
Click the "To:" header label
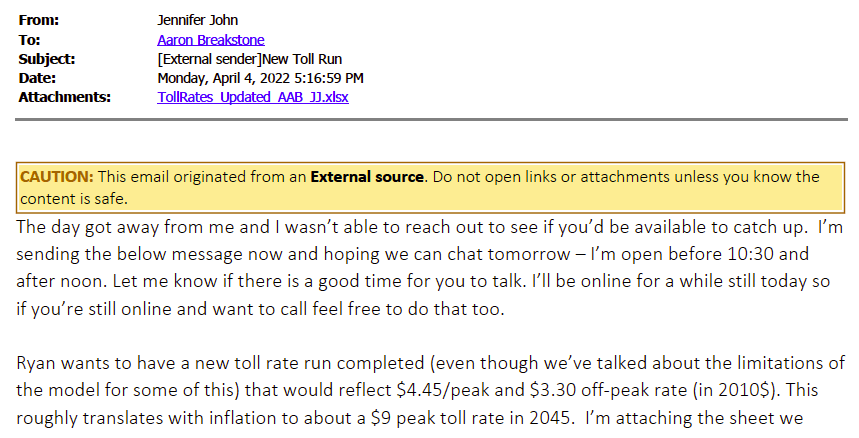point(30,40)
